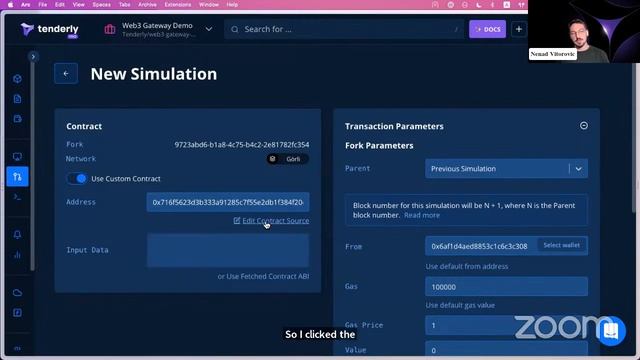
Task: Click Use default from address
Action: point(467,266)
